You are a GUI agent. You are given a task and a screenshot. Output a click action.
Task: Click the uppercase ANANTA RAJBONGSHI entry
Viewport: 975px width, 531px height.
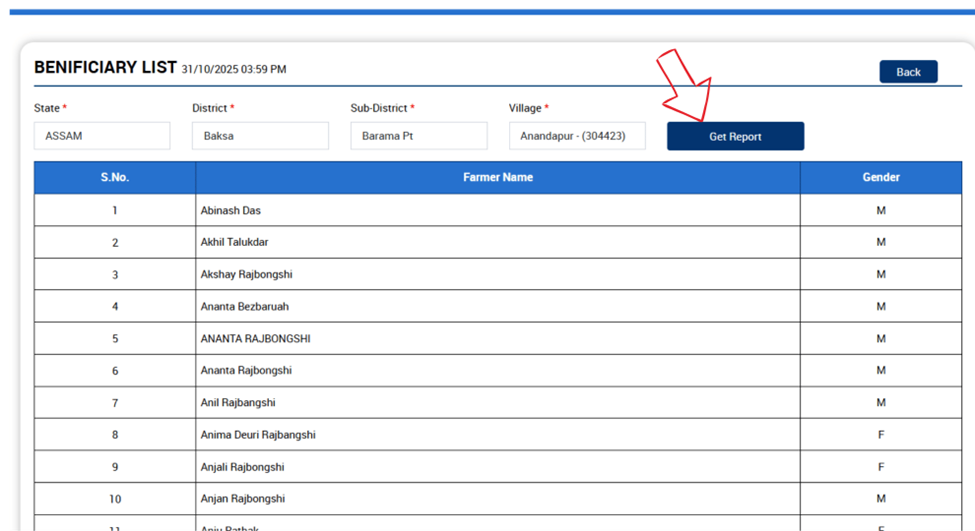[x=255, y=339]
